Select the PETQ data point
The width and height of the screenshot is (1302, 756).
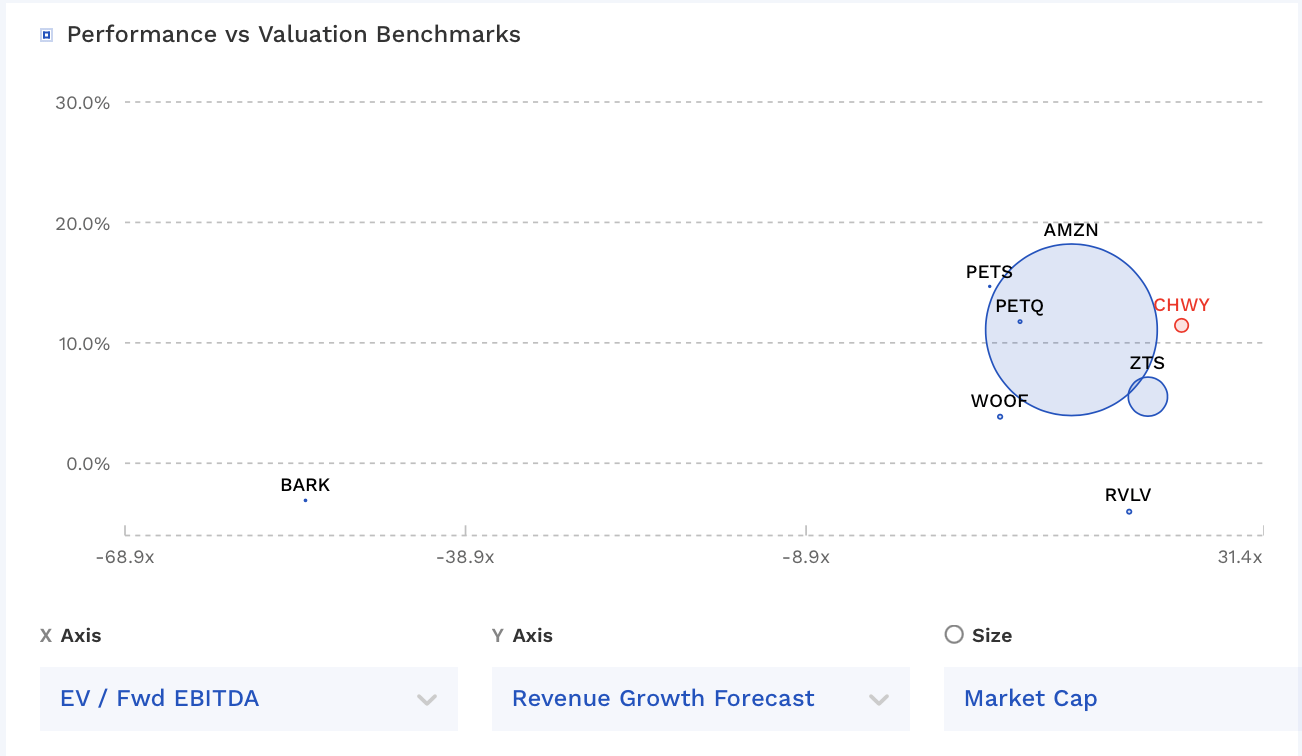[1019, 321]
